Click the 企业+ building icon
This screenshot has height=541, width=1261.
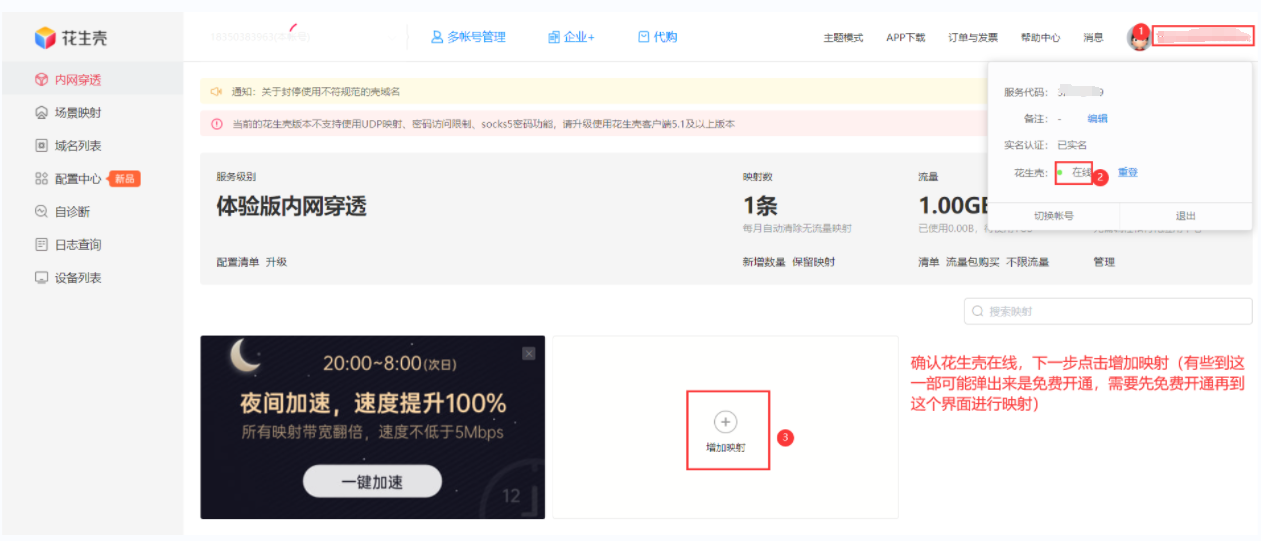tap(554, 37)
